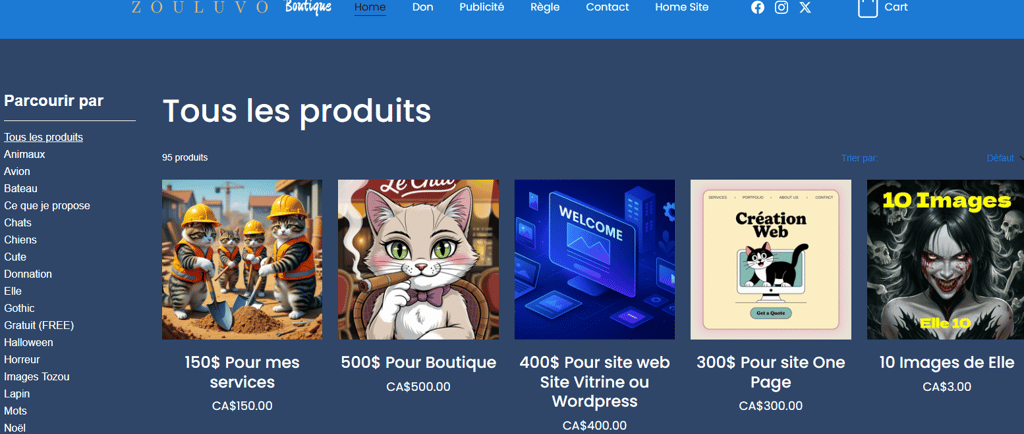Open the X social icon
1024x434 pixels.
click(805, 7)
